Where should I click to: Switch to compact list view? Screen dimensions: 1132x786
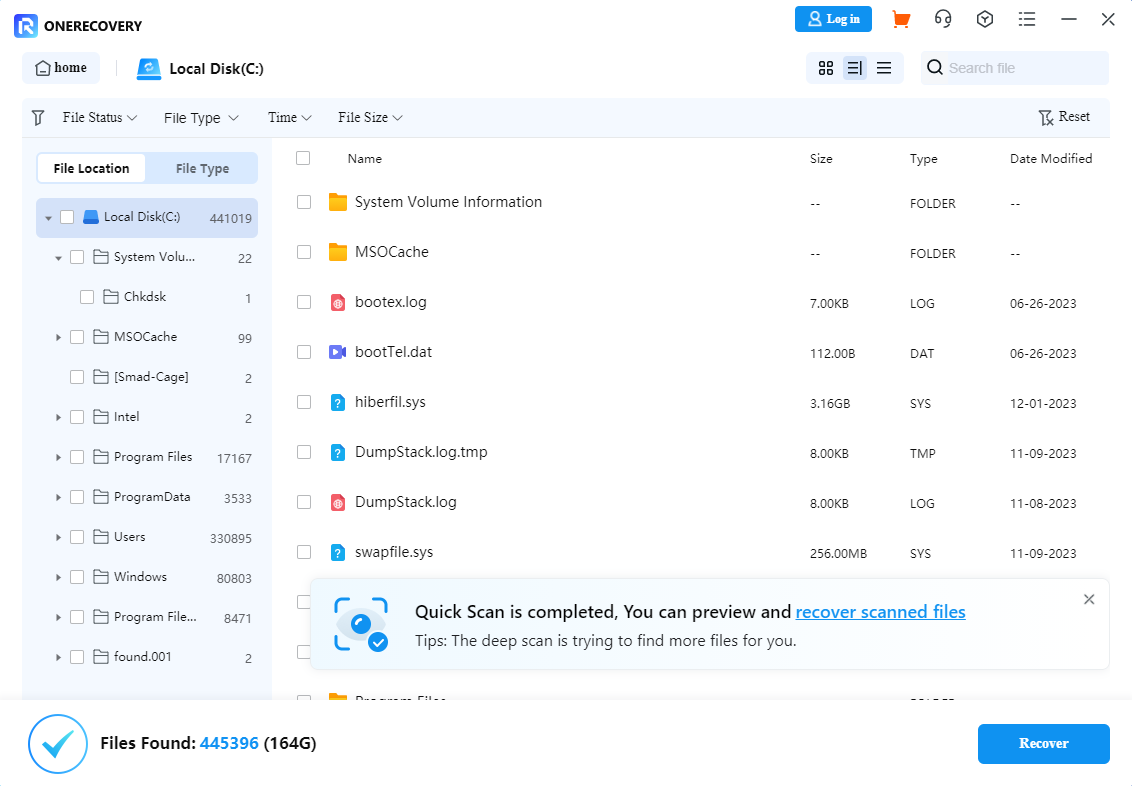tap(883, 68)
